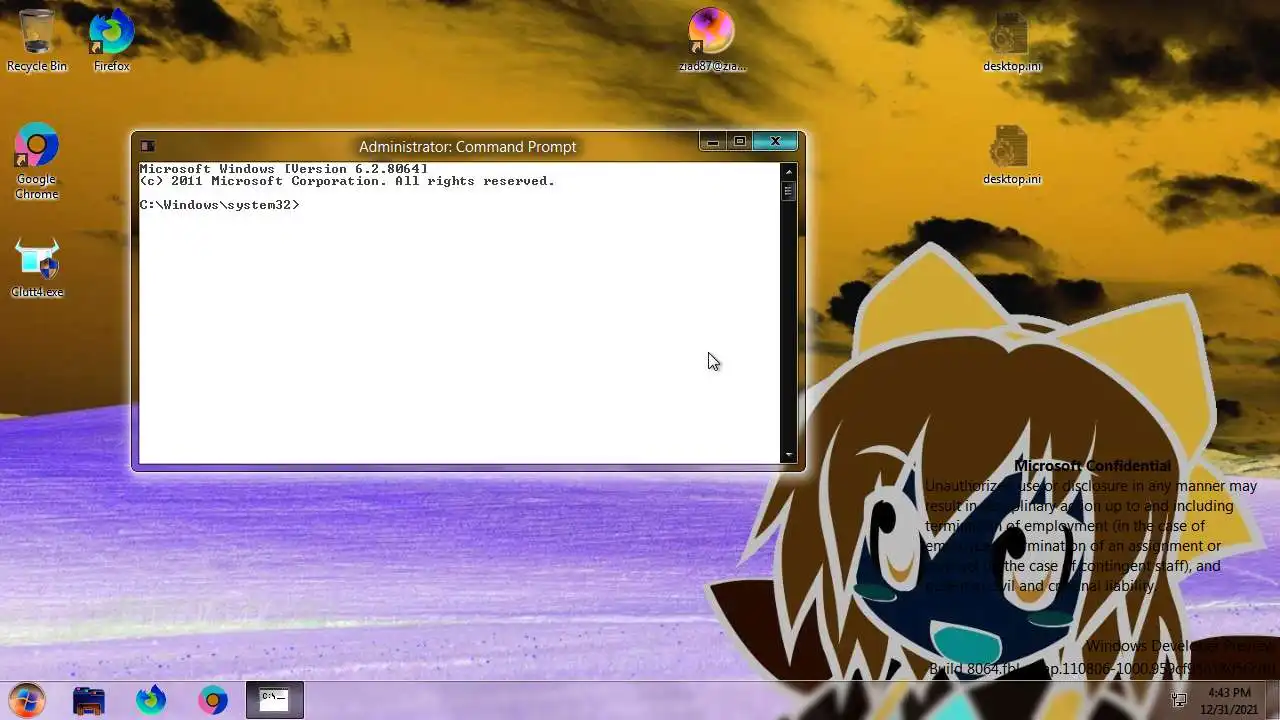Click the Command Prompt vertical scrollbar thumb
The width and height of the screenshot is (1280, 720).
click(x=789, y=190)
